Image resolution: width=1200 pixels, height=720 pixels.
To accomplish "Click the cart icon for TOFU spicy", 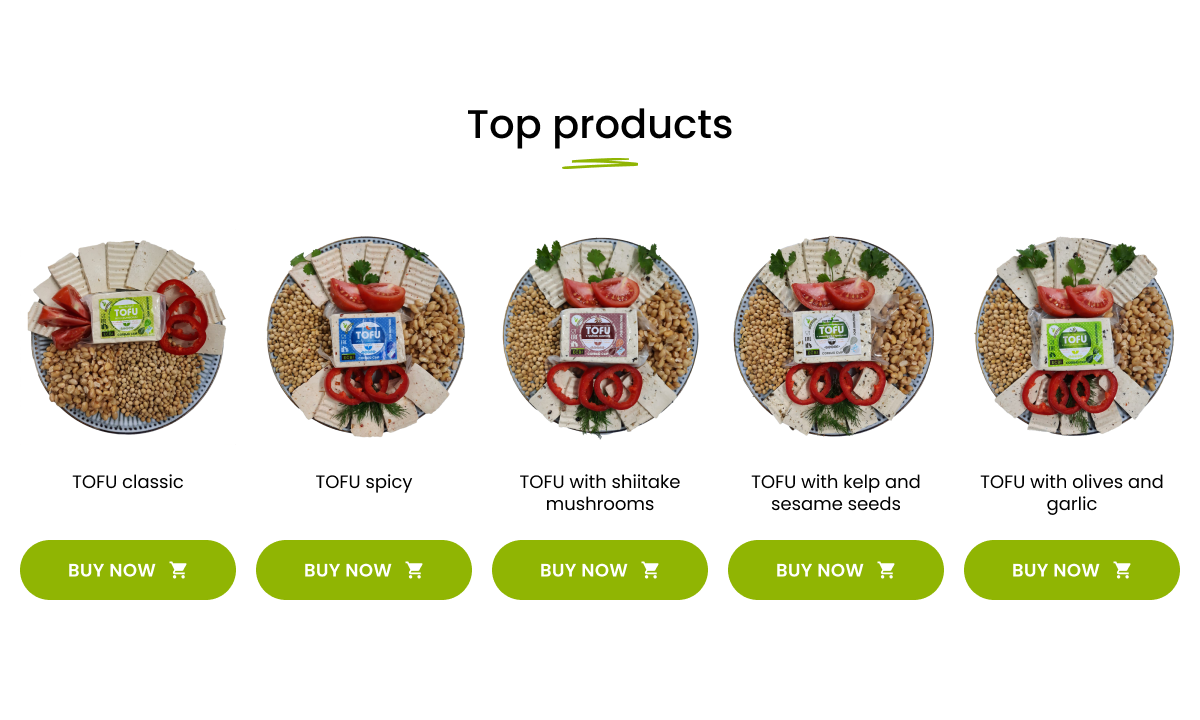I will pos(415,570).
